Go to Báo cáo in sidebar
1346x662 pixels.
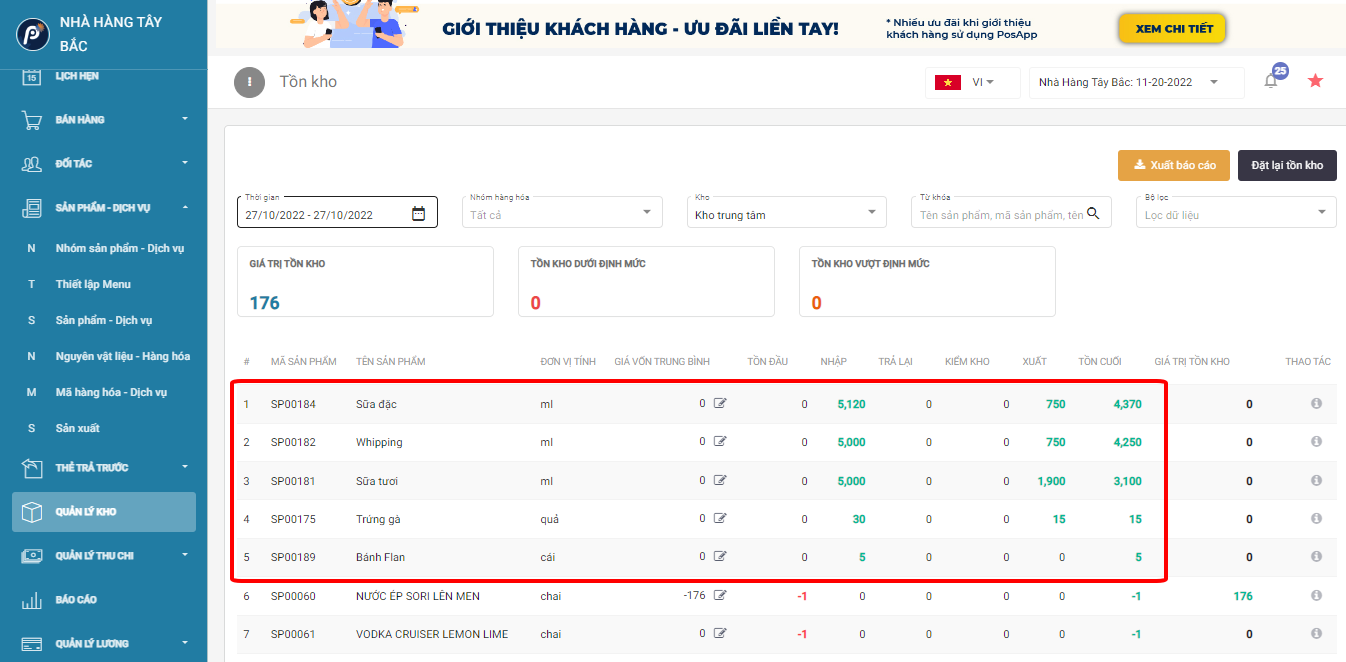coord(76,600)
